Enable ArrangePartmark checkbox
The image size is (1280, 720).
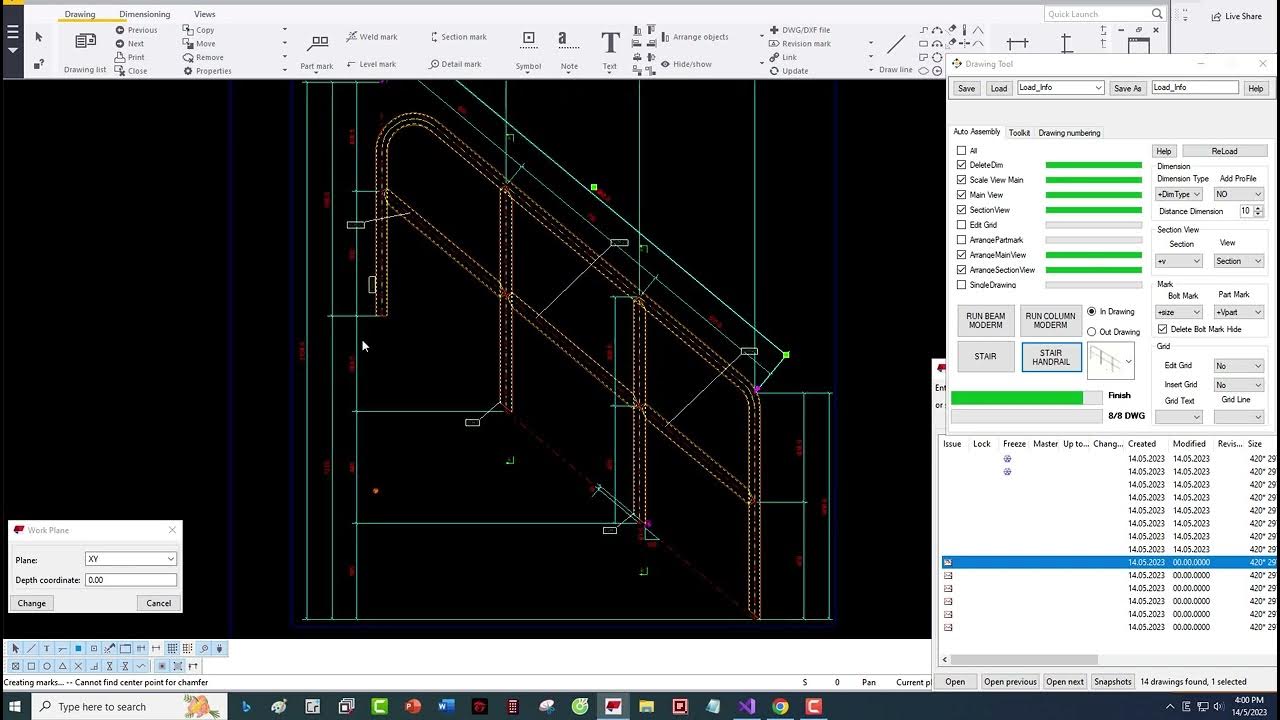(962, 240)
